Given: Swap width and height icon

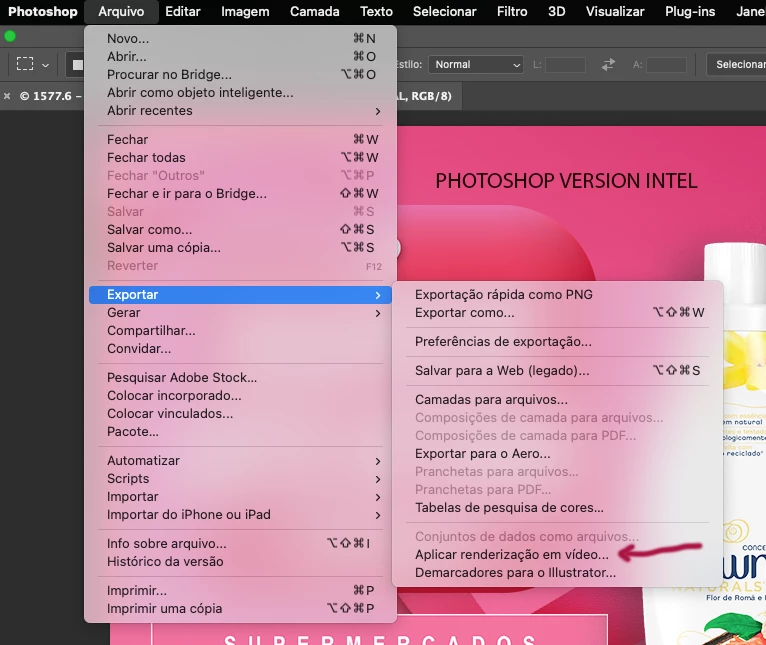Looking at the screenshot, I should coord(608,64).
